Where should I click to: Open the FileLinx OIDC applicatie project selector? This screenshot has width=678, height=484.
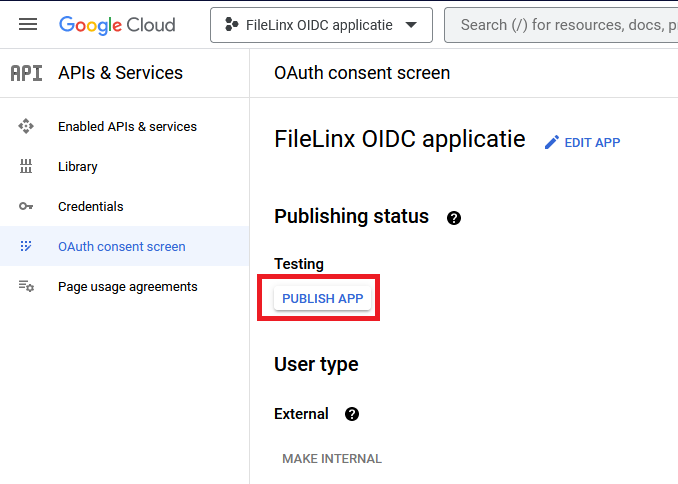[x=321, y=25]
